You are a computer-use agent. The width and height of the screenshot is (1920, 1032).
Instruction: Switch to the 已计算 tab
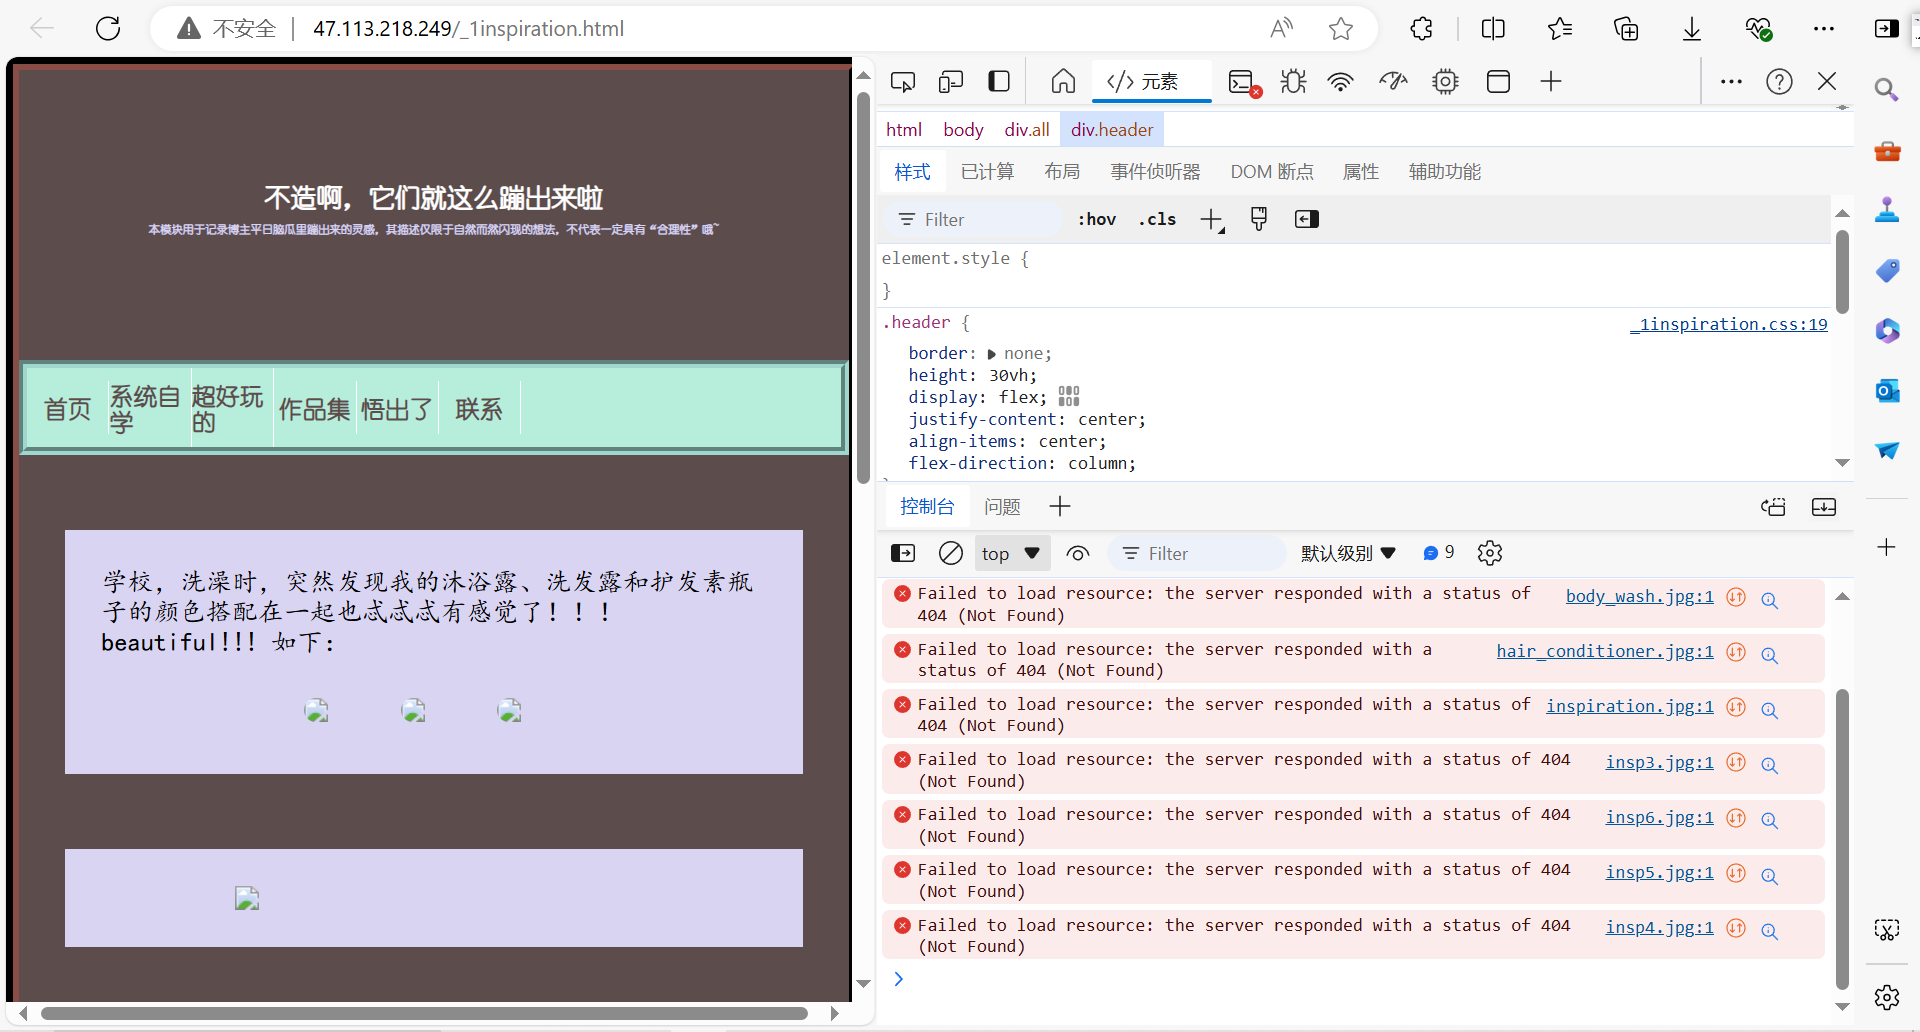(987, 172)
